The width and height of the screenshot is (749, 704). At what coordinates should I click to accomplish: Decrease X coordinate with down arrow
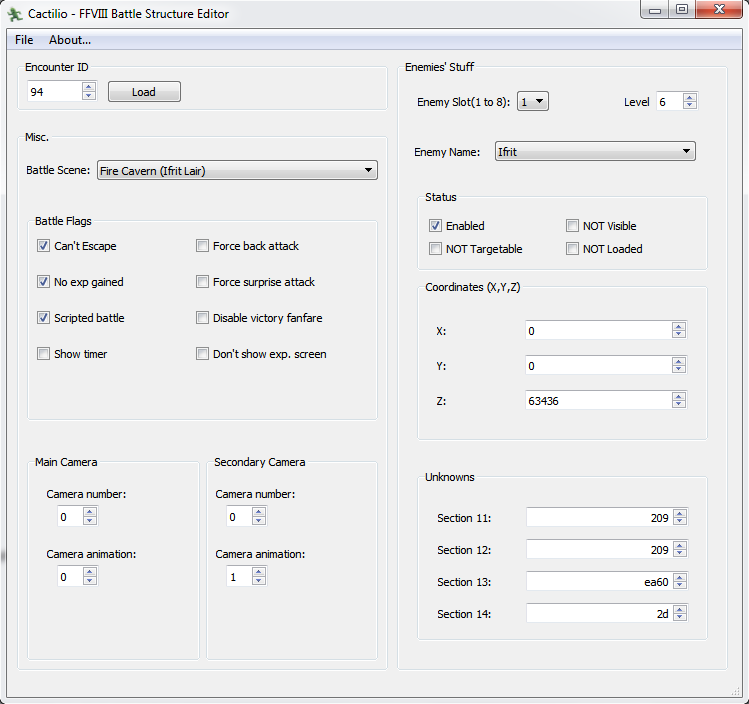[x=679, y=335]
